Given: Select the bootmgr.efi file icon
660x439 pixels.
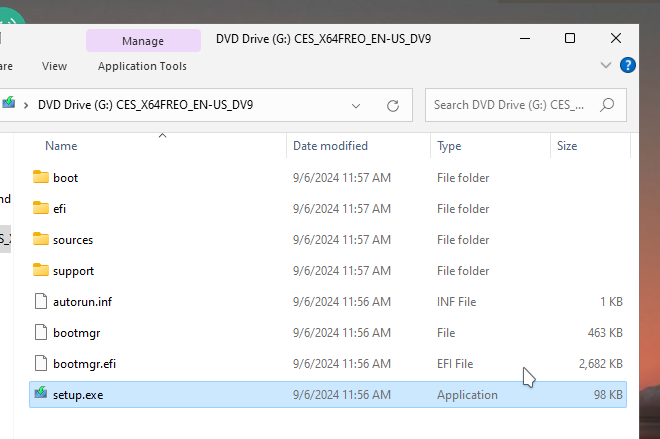Looking at the screenshot, I should click(41, 363).
